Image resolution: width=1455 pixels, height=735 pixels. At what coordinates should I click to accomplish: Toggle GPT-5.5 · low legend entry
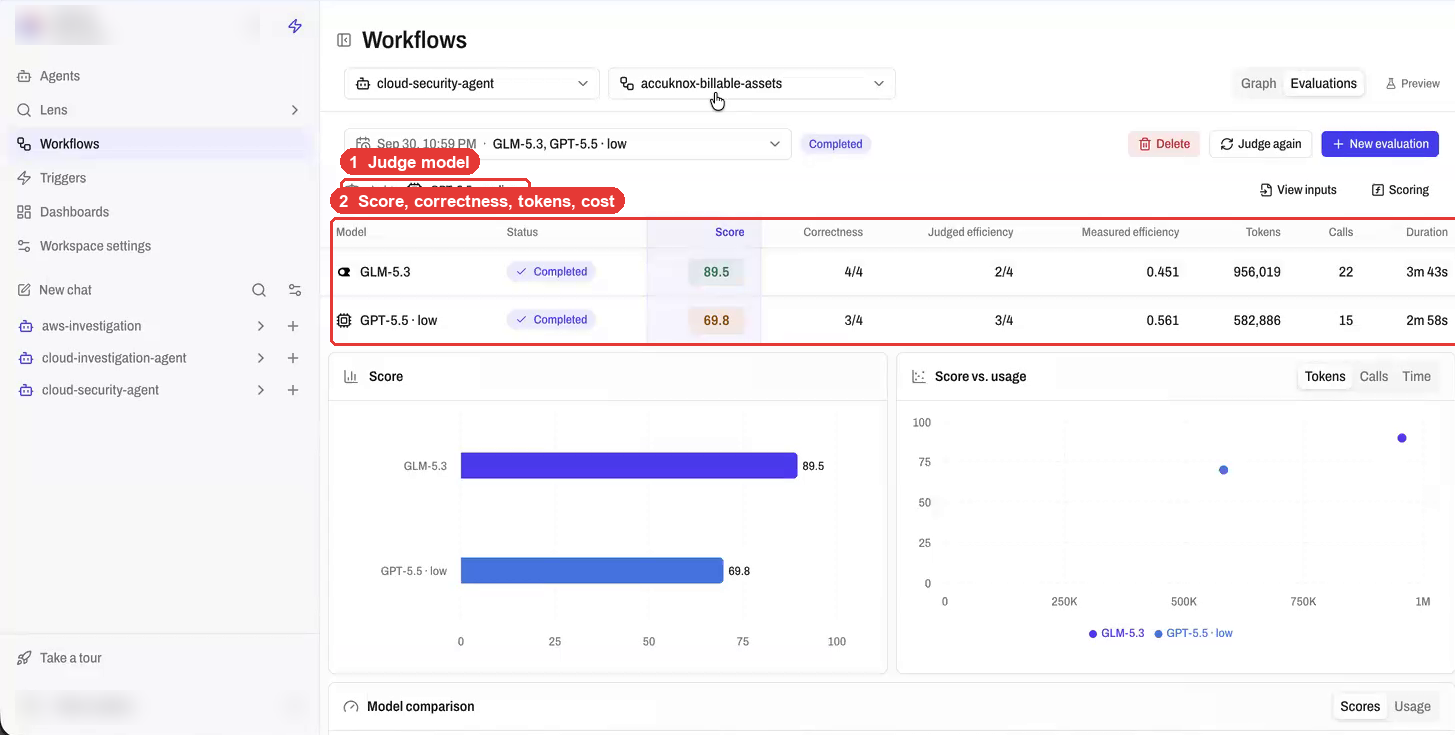1193,633
